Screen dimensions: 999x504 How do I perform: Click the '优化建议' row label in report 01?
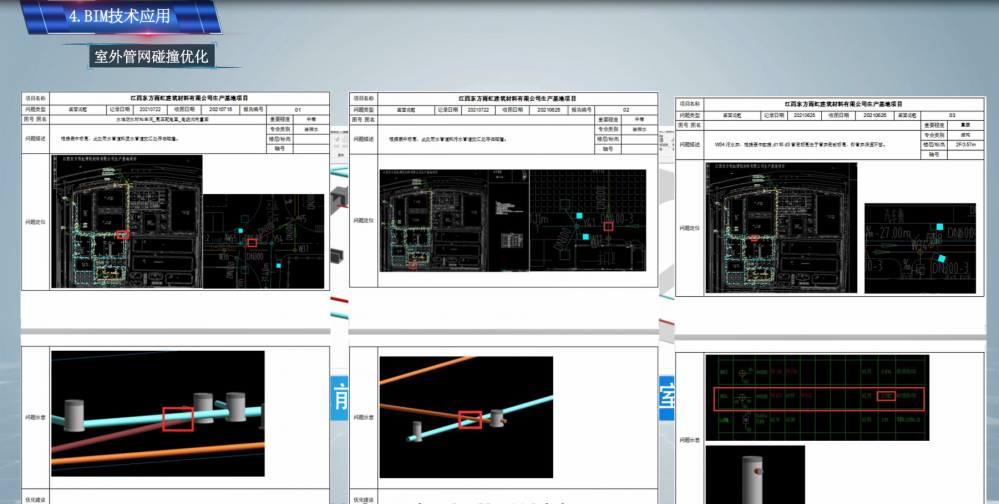pos(35,499)
